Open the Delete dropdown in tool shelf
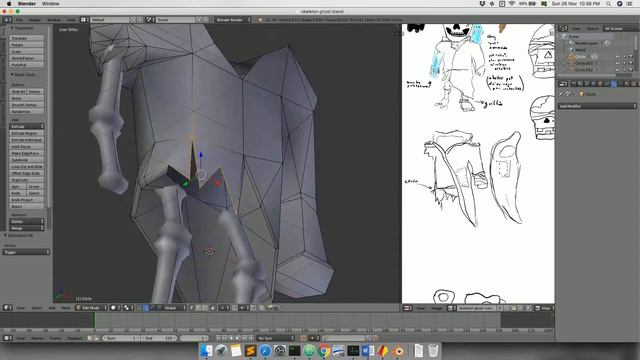 27,222
